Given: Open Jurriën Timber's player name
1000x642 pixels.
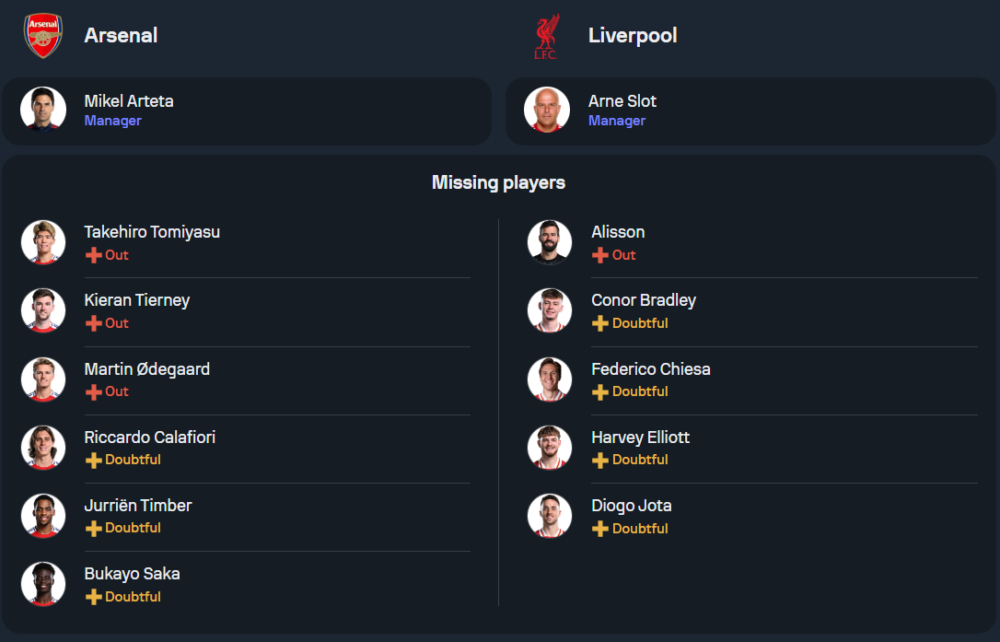Looking at the screenshot, I should (x=138, y=505).
